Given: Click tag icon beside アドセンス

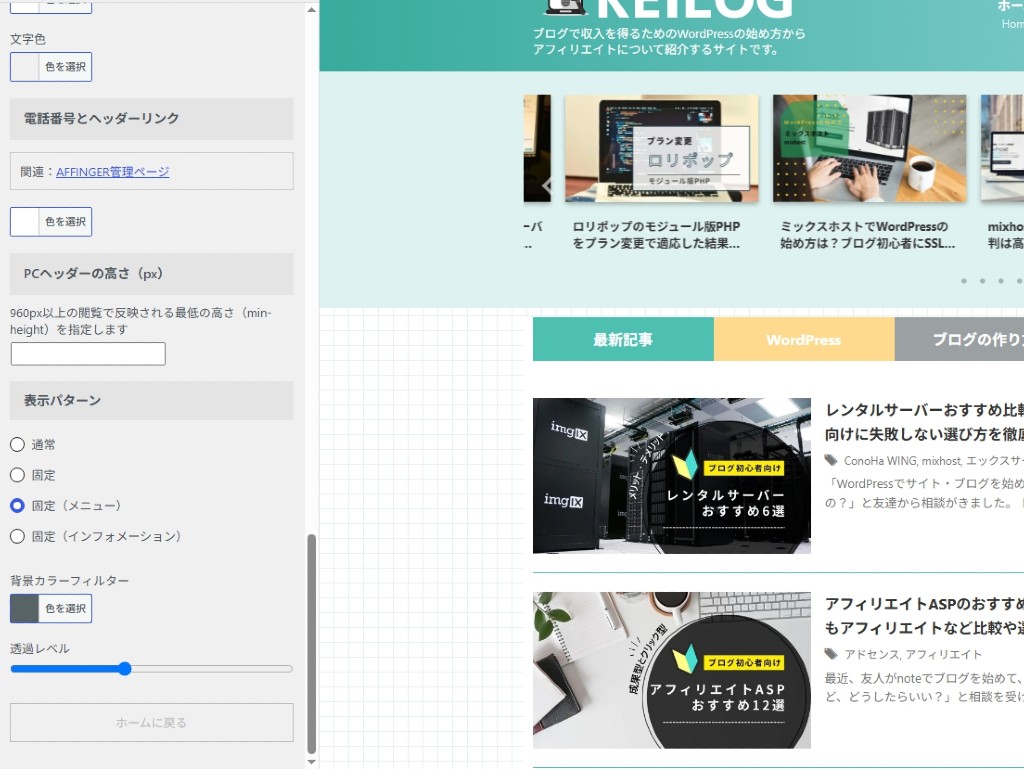Looking at the screenshot, I should (x=831, y=654).
